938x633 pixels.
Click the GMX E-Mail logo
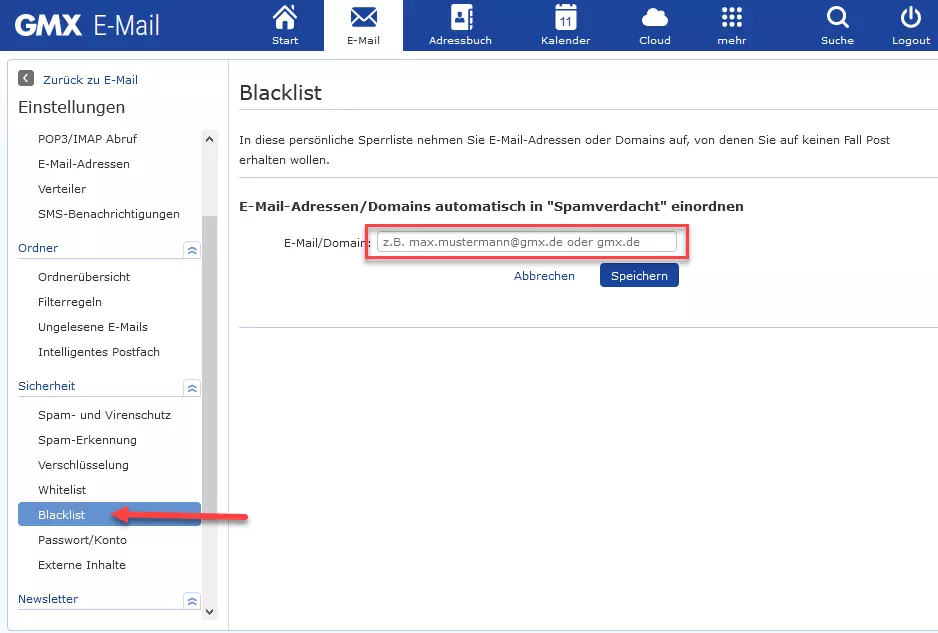(87, 25)
